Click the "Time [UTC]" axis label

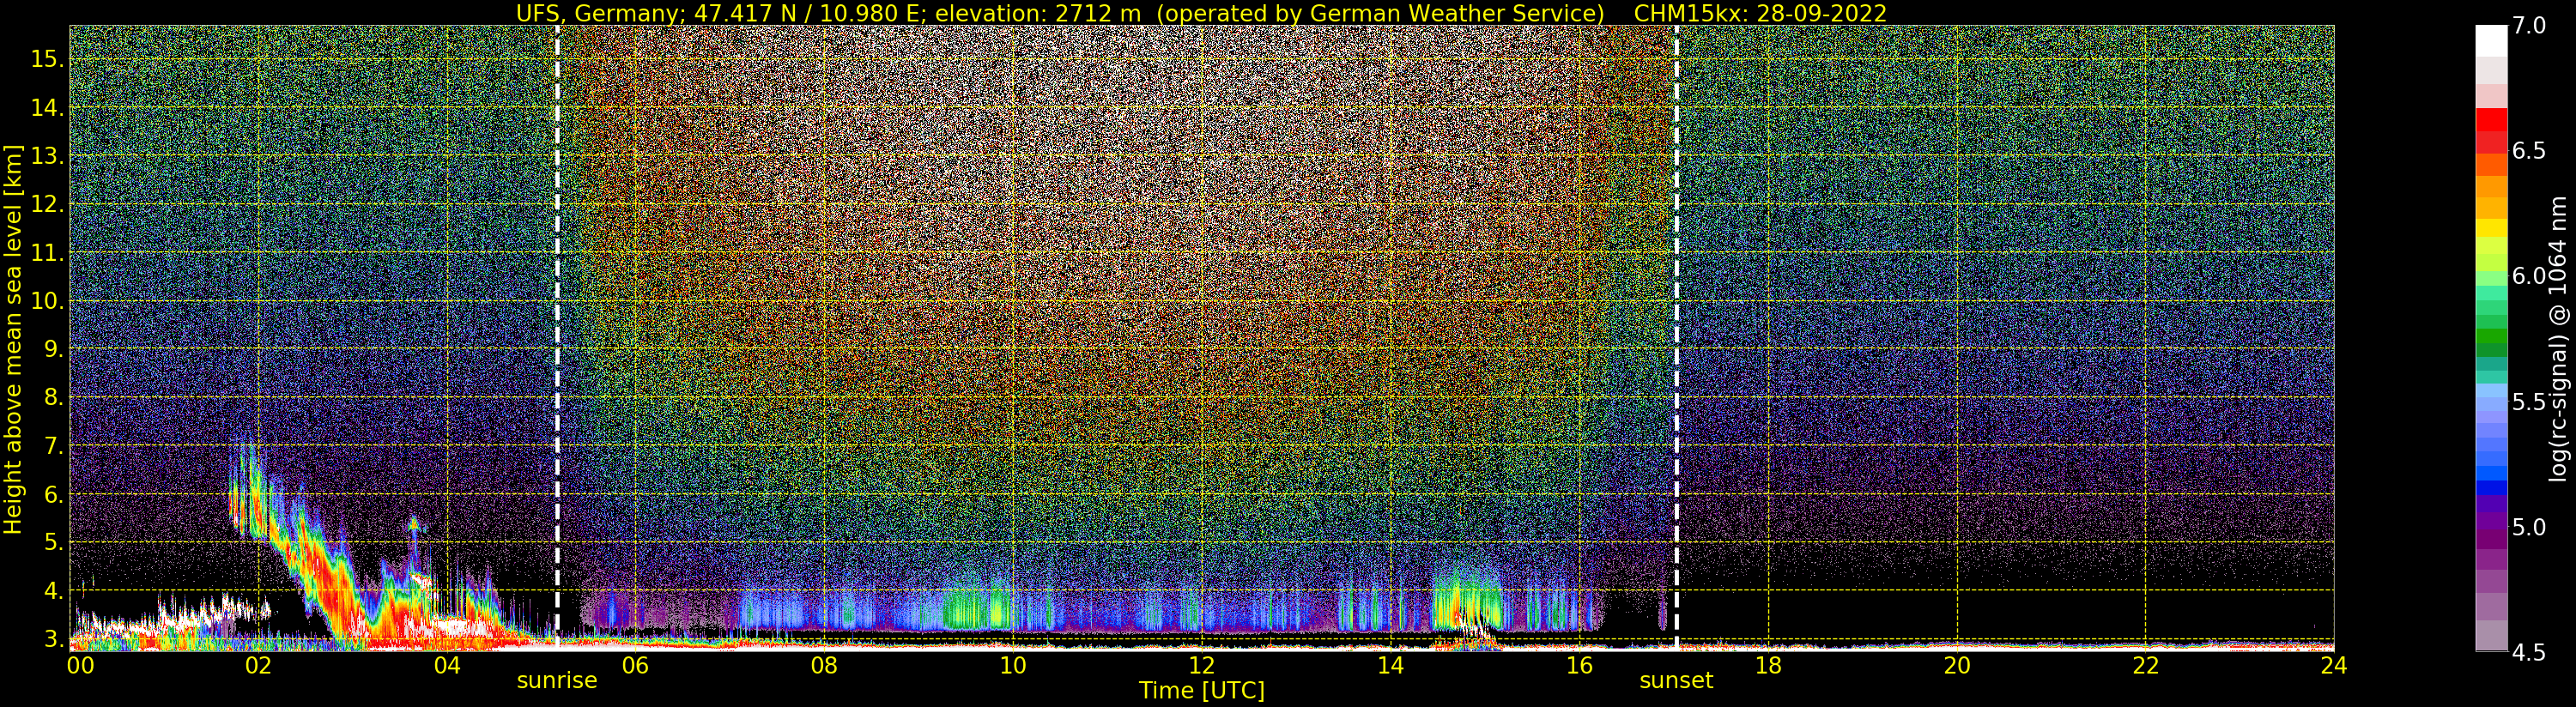pos(1202,691)
